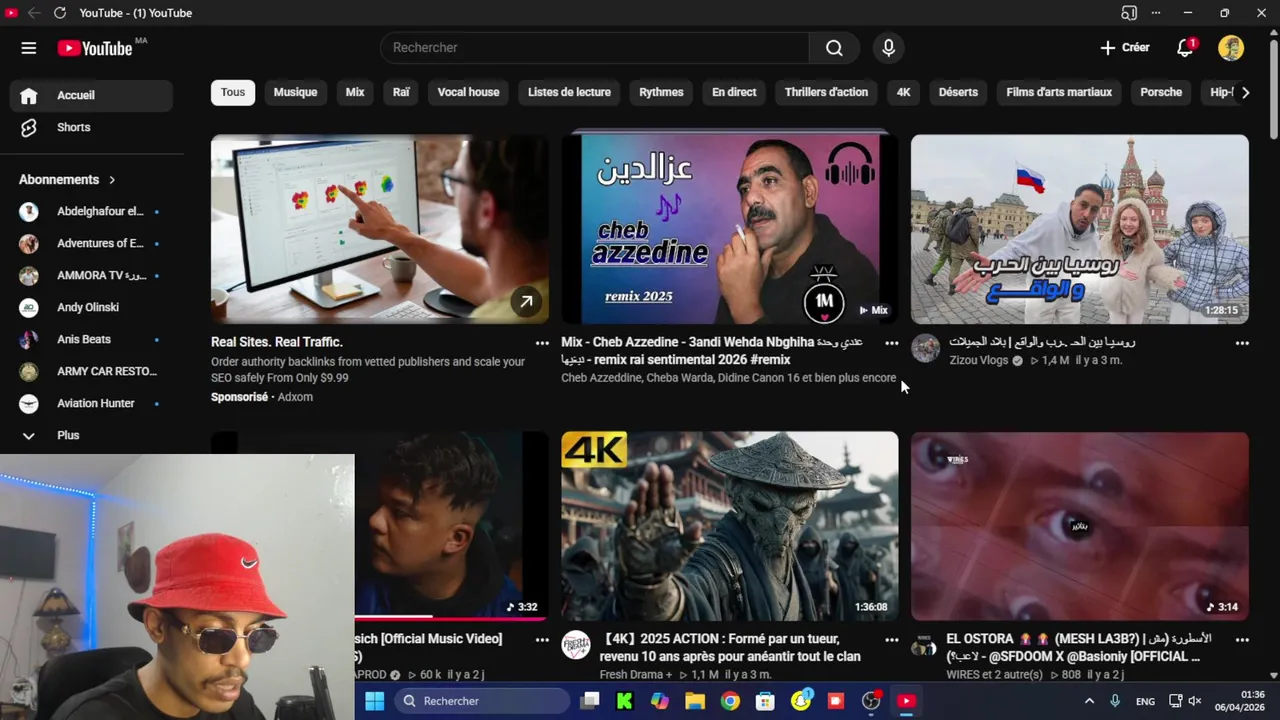
Task: Click the Real Sites. Real Traffic. title
Action: coord(277,342)
